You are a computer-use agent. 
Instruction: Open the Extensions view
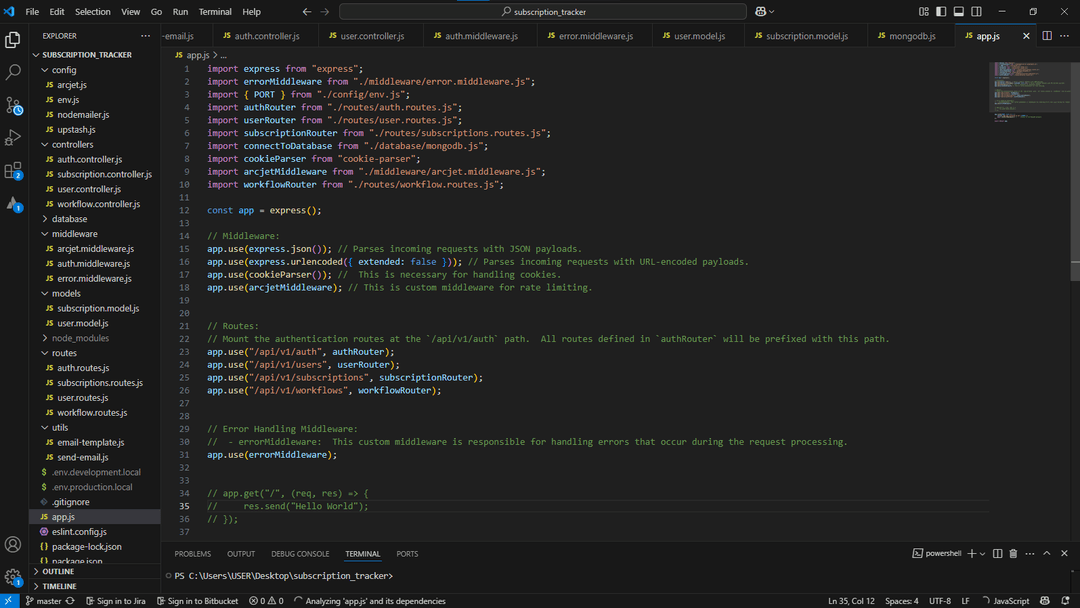[13, 171]
